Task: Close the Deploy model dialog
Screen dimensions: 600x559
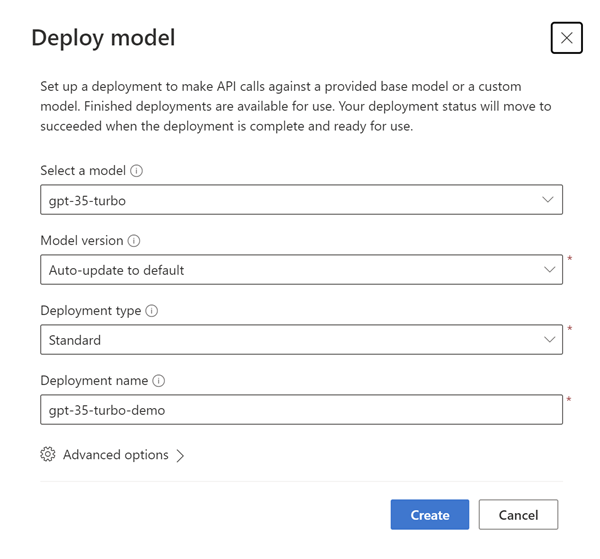Action: click(566, 38)
